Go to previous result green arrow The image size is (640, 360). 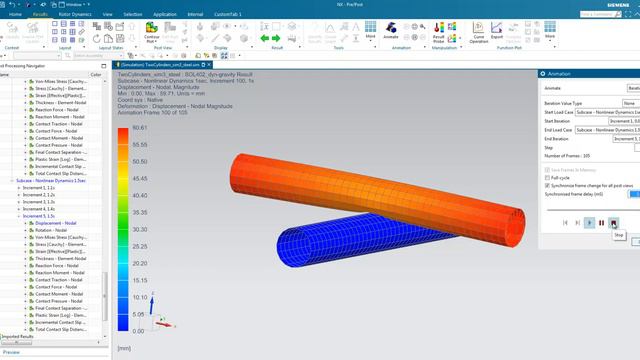point(264,38)
